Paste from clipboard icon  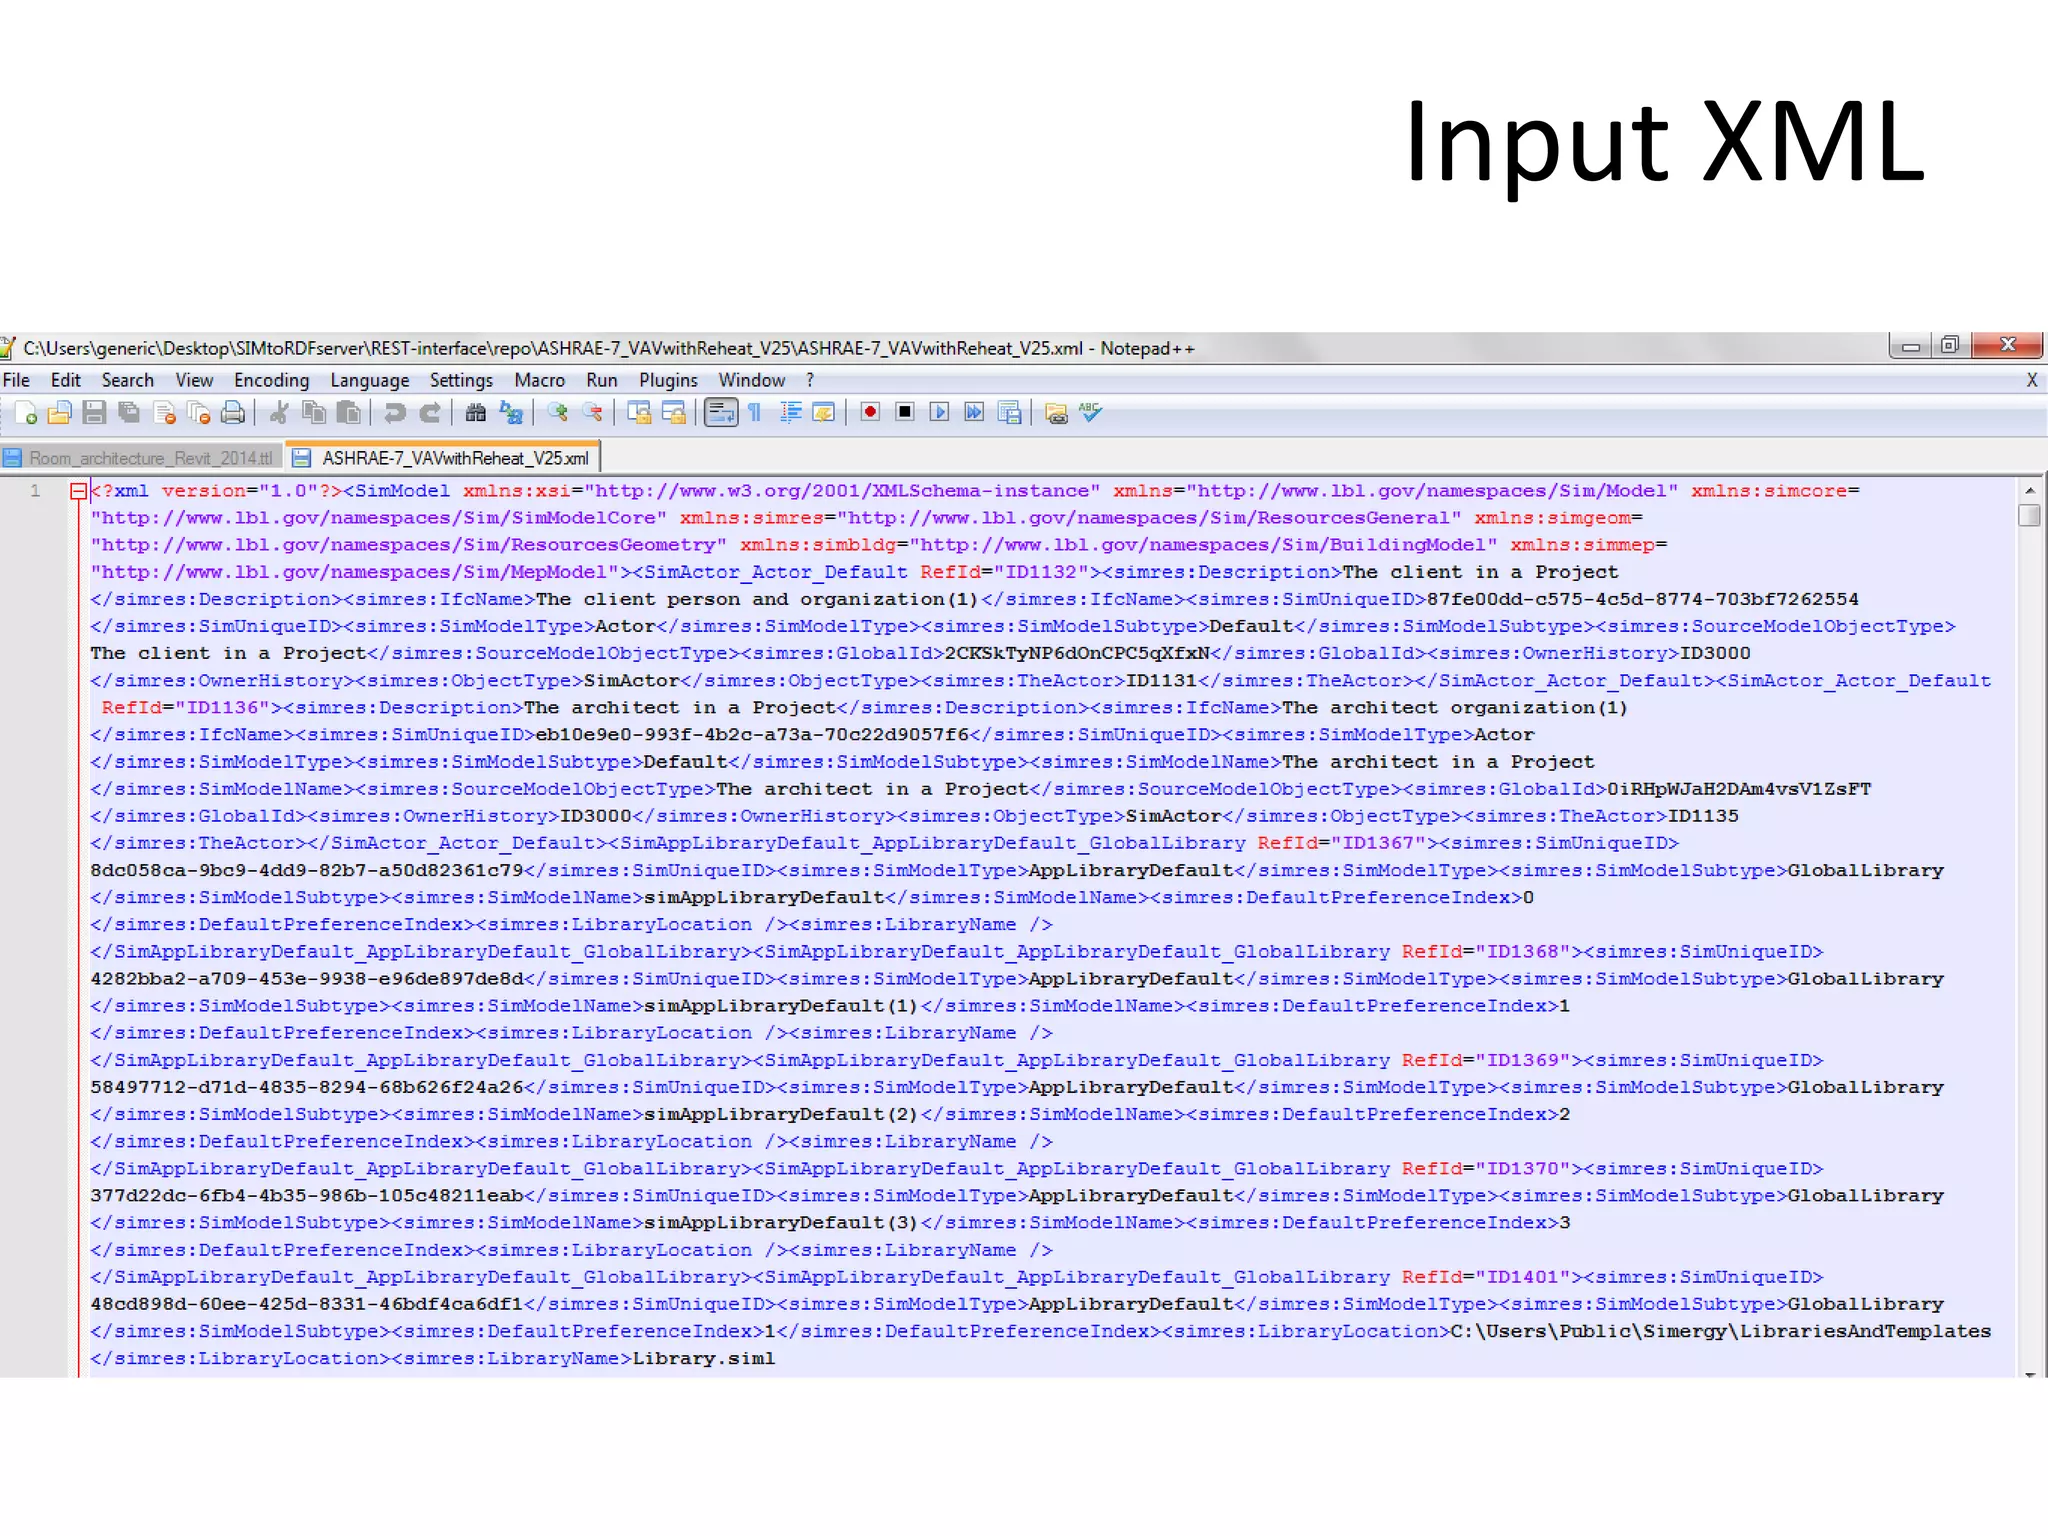[348, 412]
